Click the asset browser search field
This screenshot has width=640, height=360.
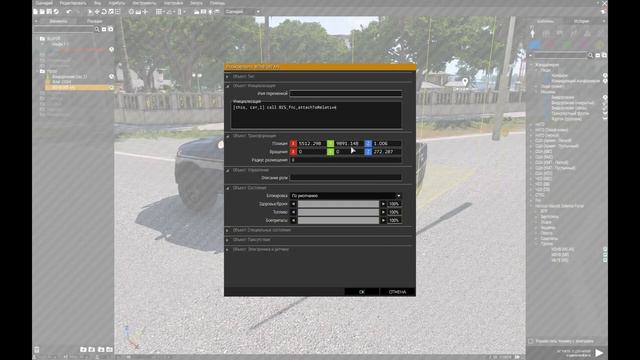[560, 55]
